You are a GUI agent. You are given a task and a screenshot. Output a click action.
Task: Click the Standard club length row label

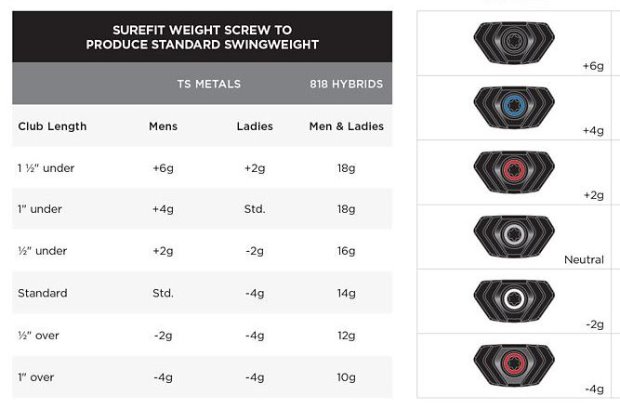pyautogui.click(x=42, y=293)
